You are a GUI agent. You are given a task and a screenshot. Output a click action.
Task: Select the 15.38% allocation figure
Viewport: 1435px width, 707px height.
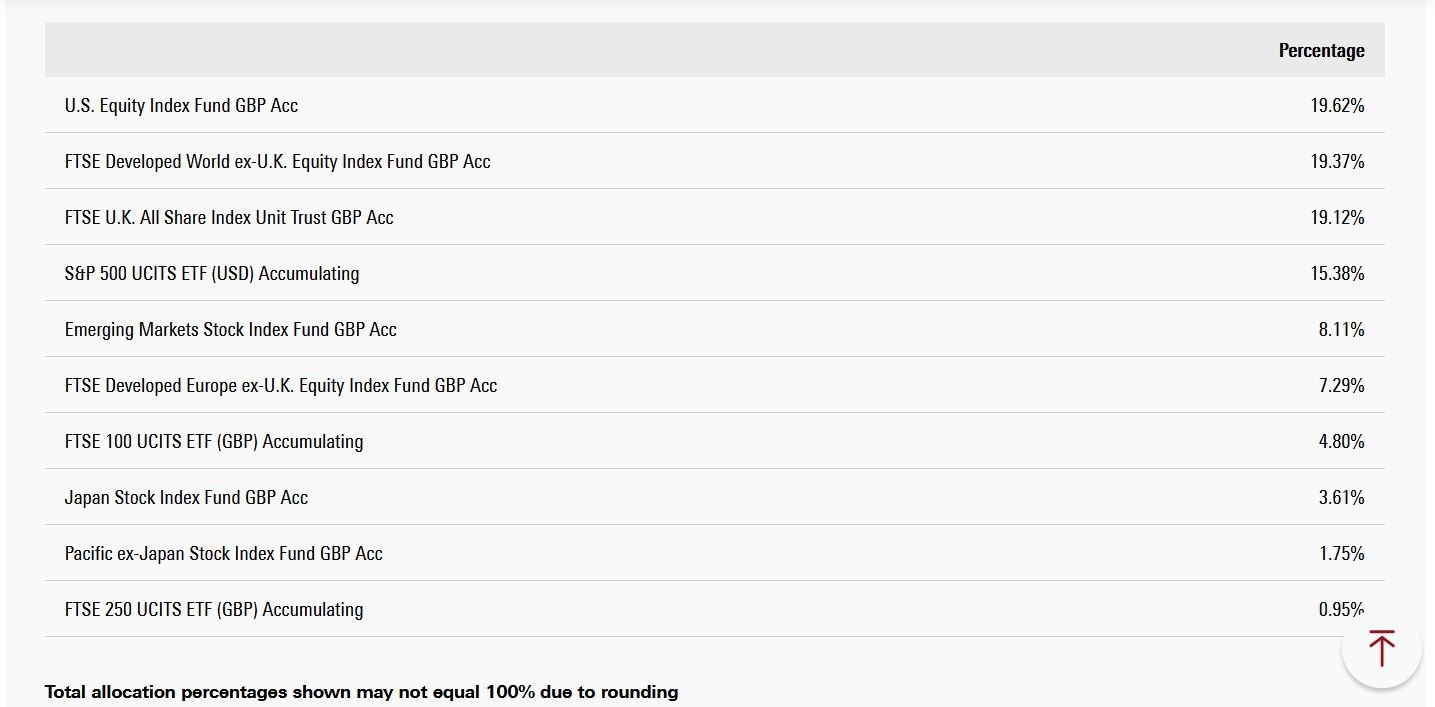(x=1337, y=273)
